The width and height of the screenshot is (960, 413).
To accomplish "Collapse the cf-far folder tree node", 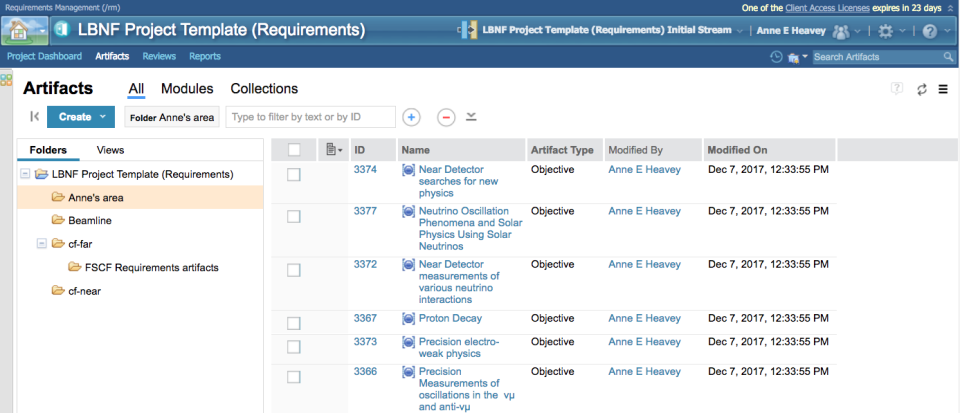I will (41, 243).
